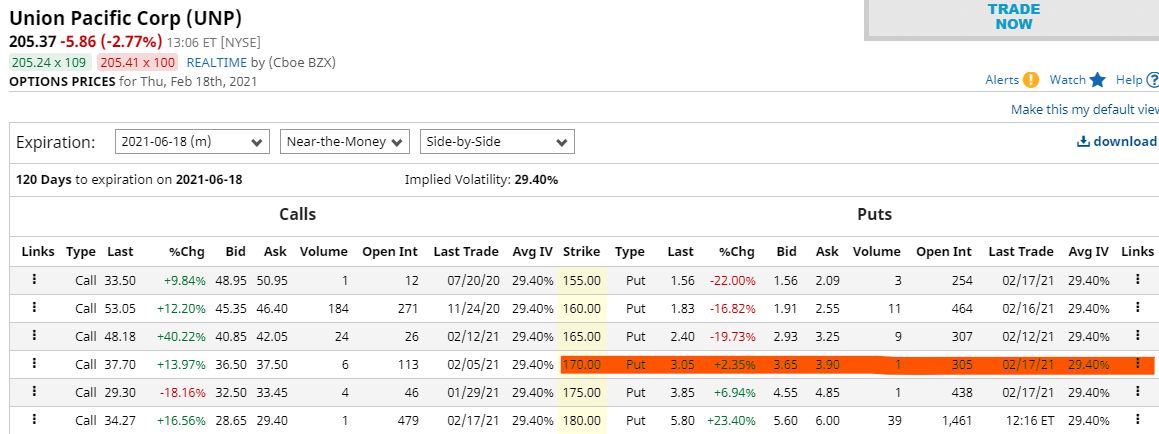Sort calls by Open Int header

pos(390,252)
